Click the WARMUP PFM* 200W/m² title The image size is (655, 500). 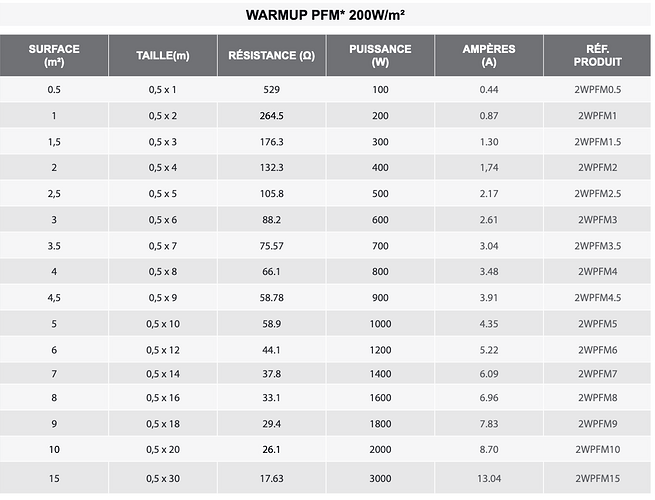tap(325, 15)
